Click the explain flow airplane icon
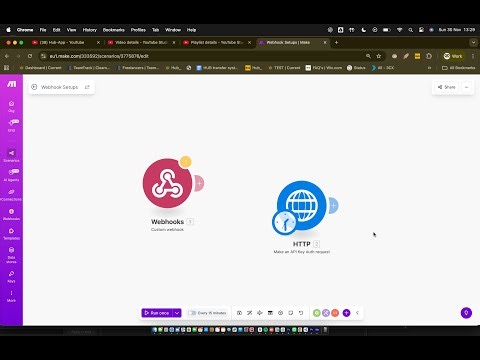Viewport: 480px width, 360px height. pos(260,313)
